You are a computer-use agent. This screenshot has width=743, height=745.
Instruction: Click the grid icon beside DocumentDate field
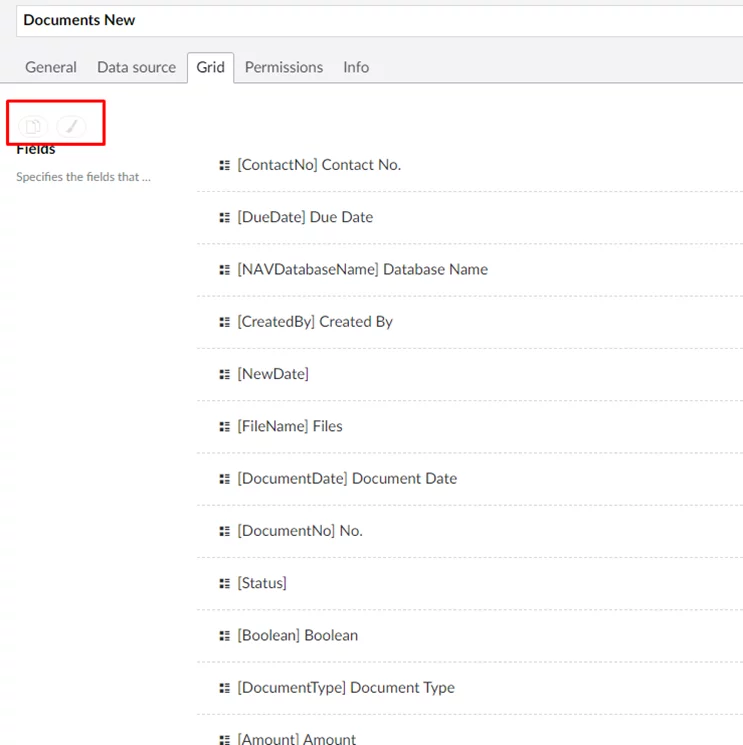[x=225, y=479]
